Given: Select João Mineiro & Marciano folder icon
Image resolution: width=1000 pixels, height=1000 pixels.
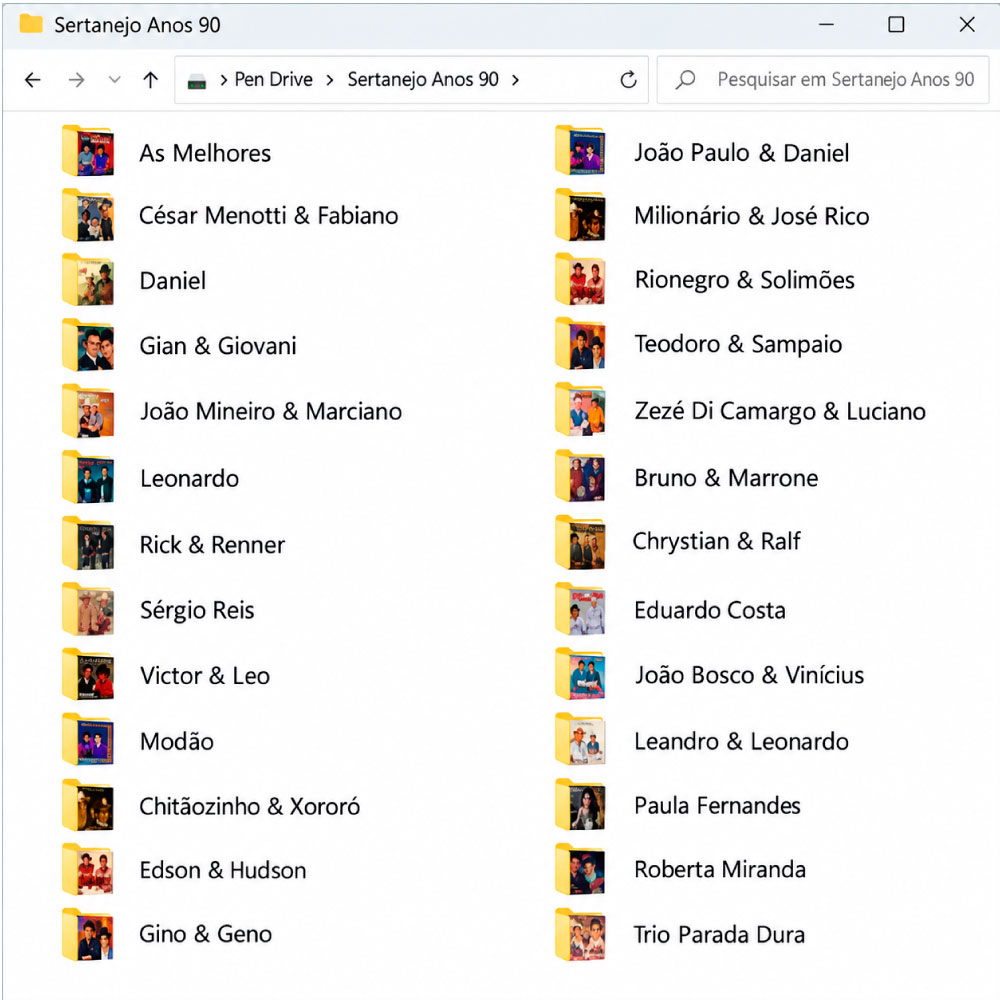Looking at the screenshot, I should [x=88, y=411].
